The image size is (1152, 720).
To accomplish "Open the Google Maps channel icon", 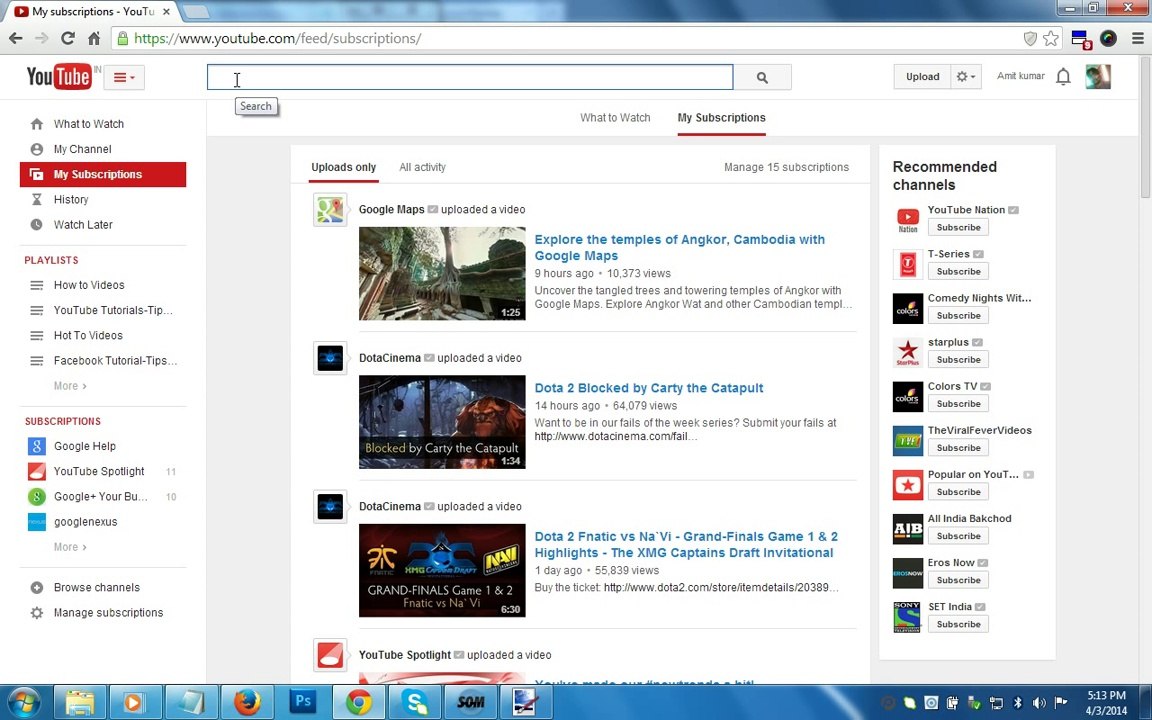I will coord(330,210).
